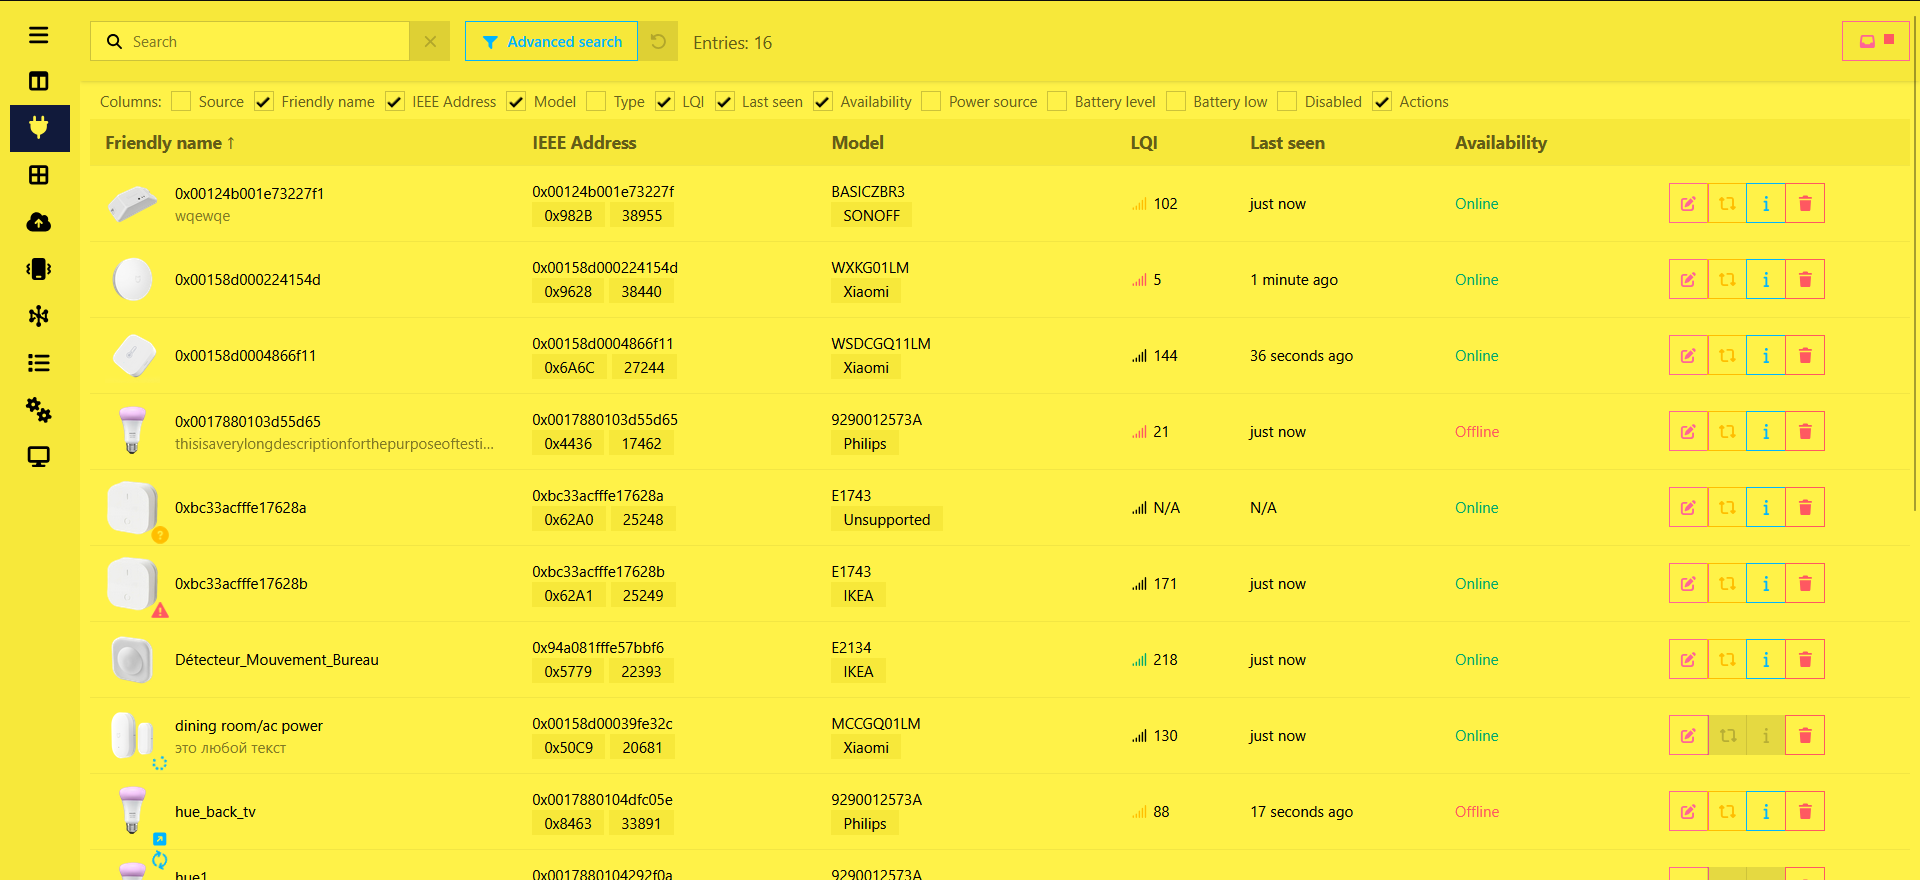1920x880 pixels.
Task: Open the dashboard columns icon in sidebar
Action: 39,81
